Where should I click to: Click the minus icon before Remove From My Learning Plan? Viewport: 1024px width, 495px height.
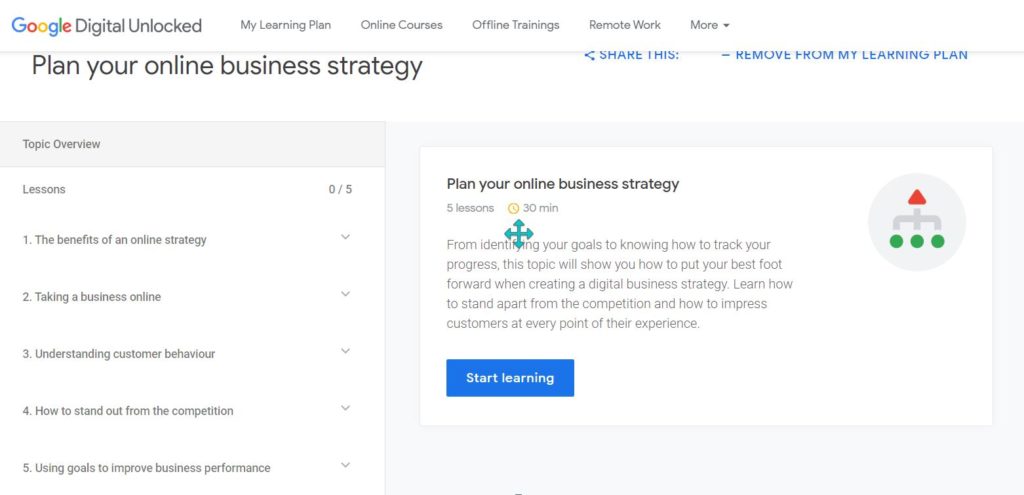[x=725, y=56]
